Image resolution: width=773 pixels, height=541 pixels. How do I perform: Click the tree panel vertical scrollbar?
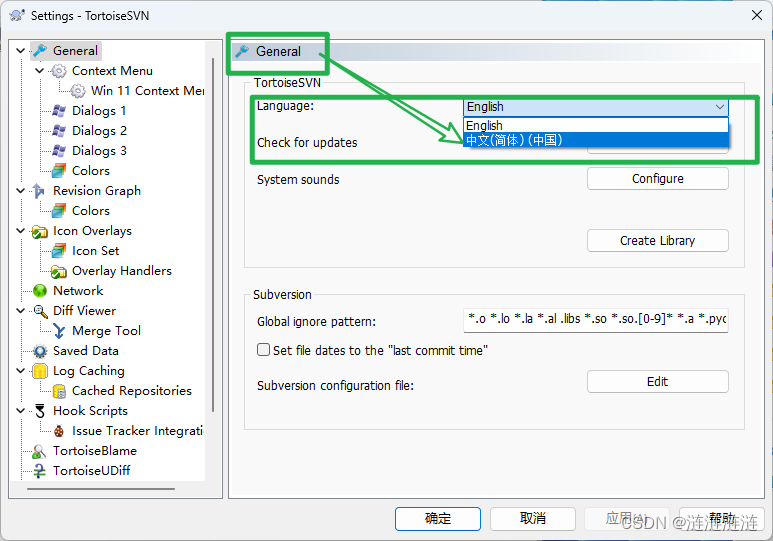[x=213, y=234]
